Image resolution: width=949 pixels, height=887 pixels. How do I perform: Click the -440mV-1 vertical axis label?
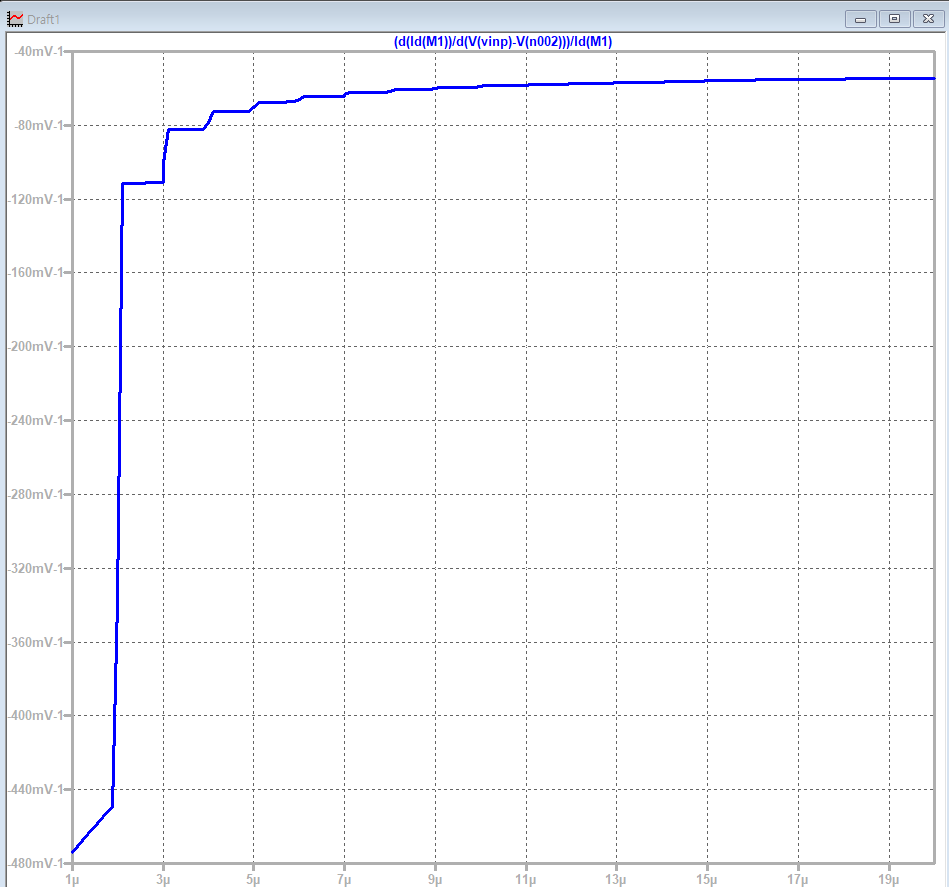tap(35, 789)
